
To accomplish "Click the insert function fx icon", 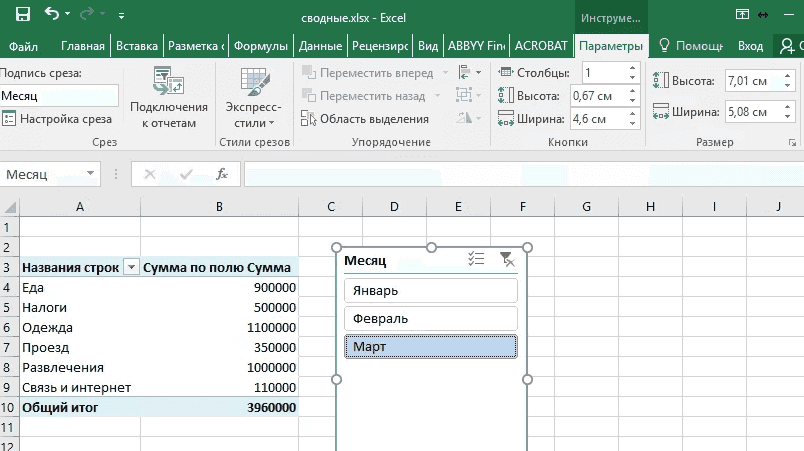I will [x=222, y=174].
